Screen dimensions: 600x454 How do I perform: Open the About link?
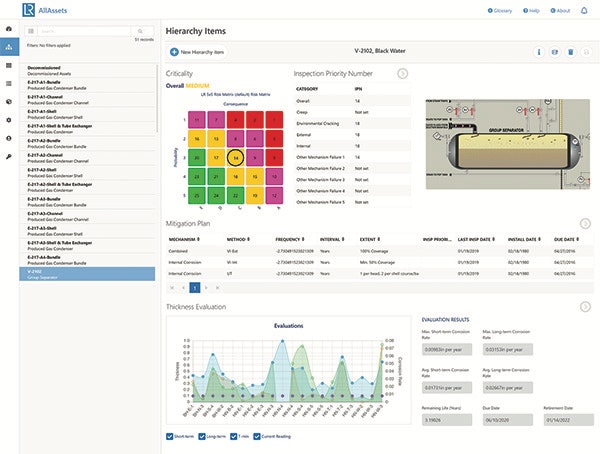click(x=560, y=10)
